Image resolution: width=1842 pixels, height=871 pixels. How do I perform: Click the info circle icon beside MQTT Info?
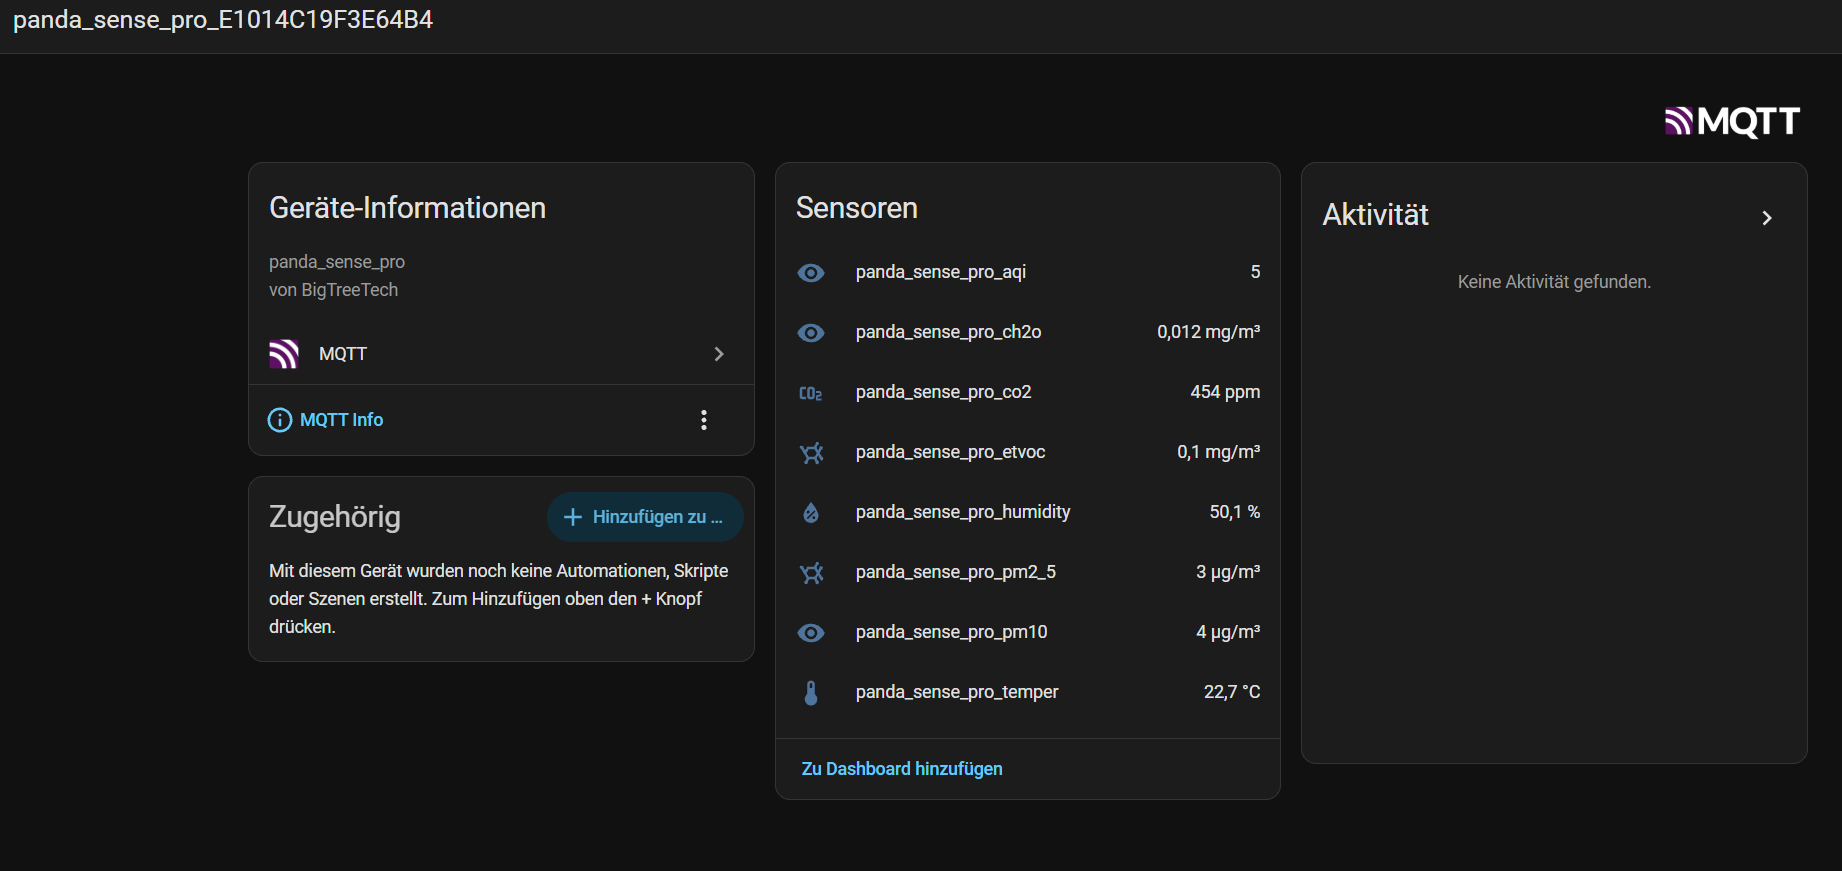coord(280,420)
